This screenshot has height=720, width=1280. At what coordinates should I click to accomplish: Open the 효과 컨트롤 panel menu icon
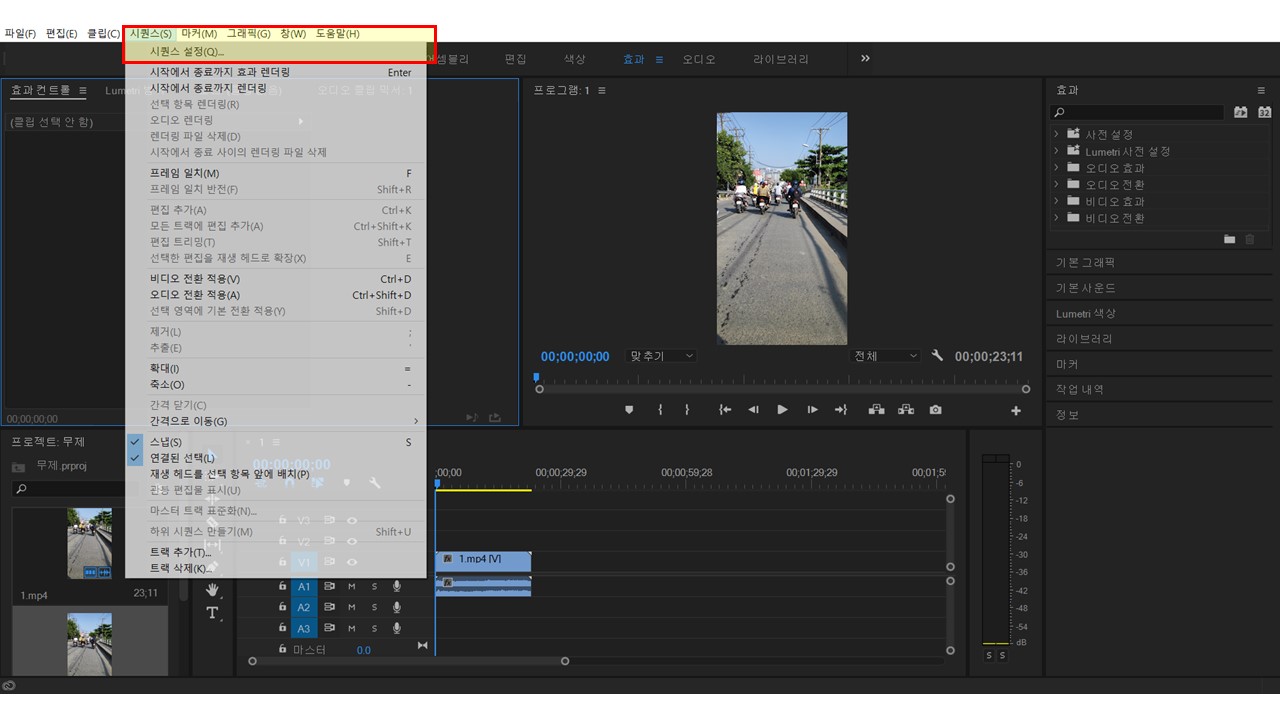pos(83,91)
